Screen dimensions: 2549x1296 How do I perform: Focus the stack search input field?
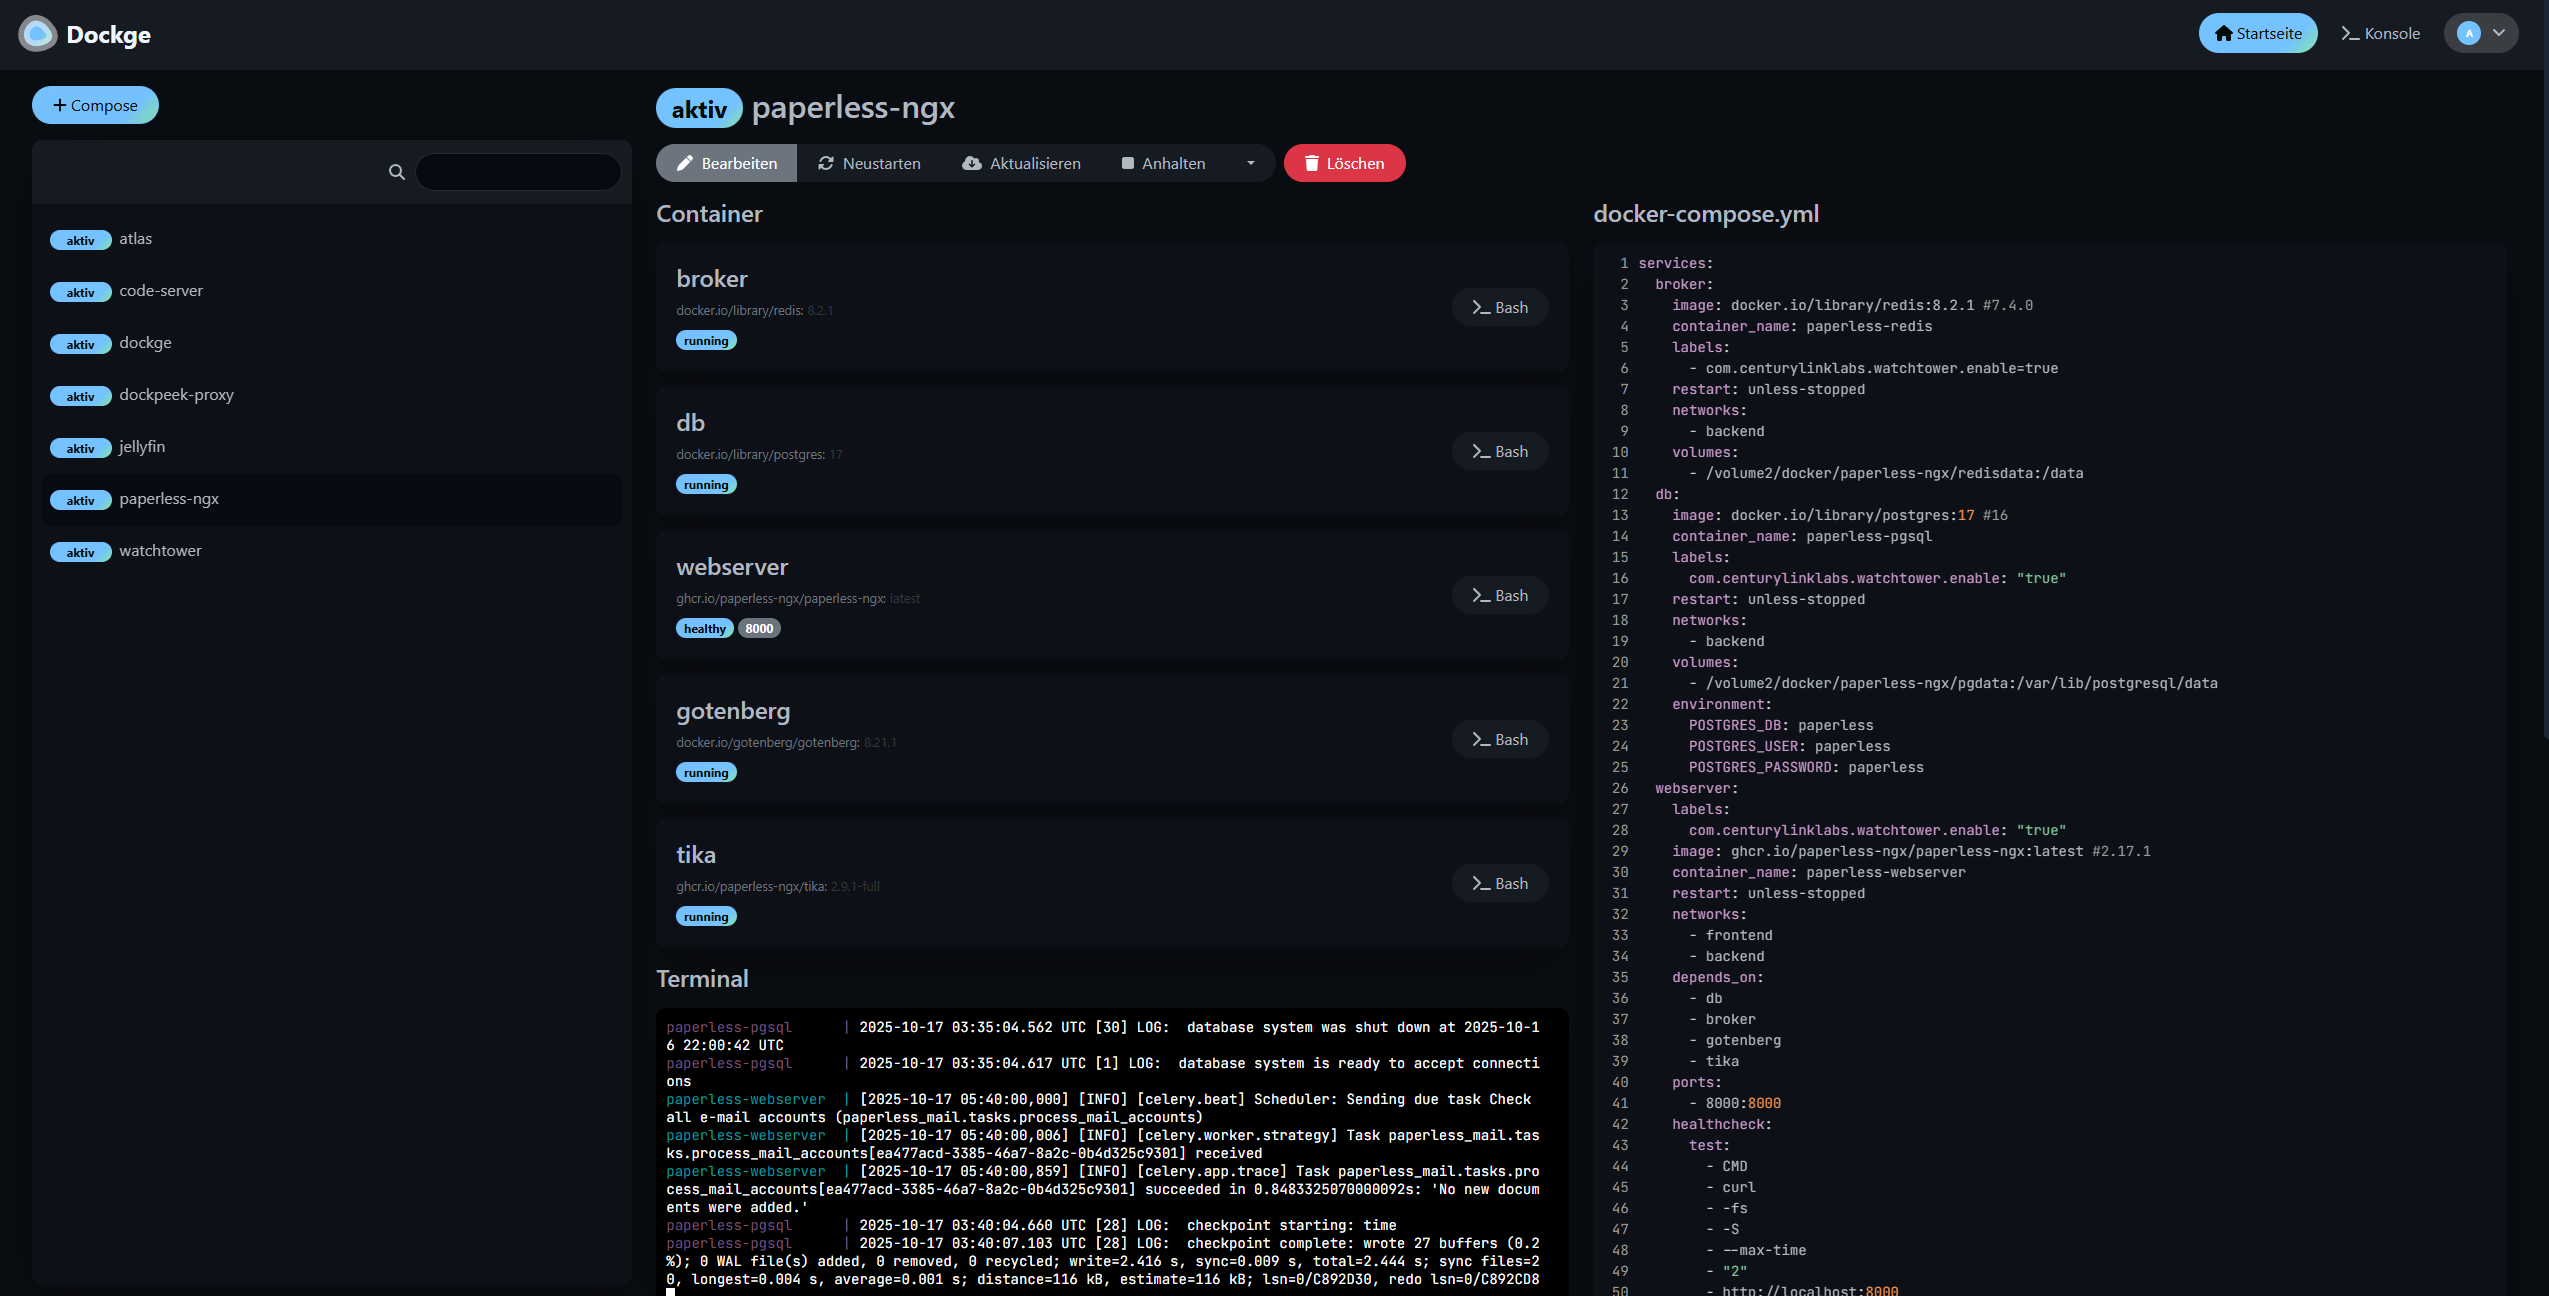point(518,172)
